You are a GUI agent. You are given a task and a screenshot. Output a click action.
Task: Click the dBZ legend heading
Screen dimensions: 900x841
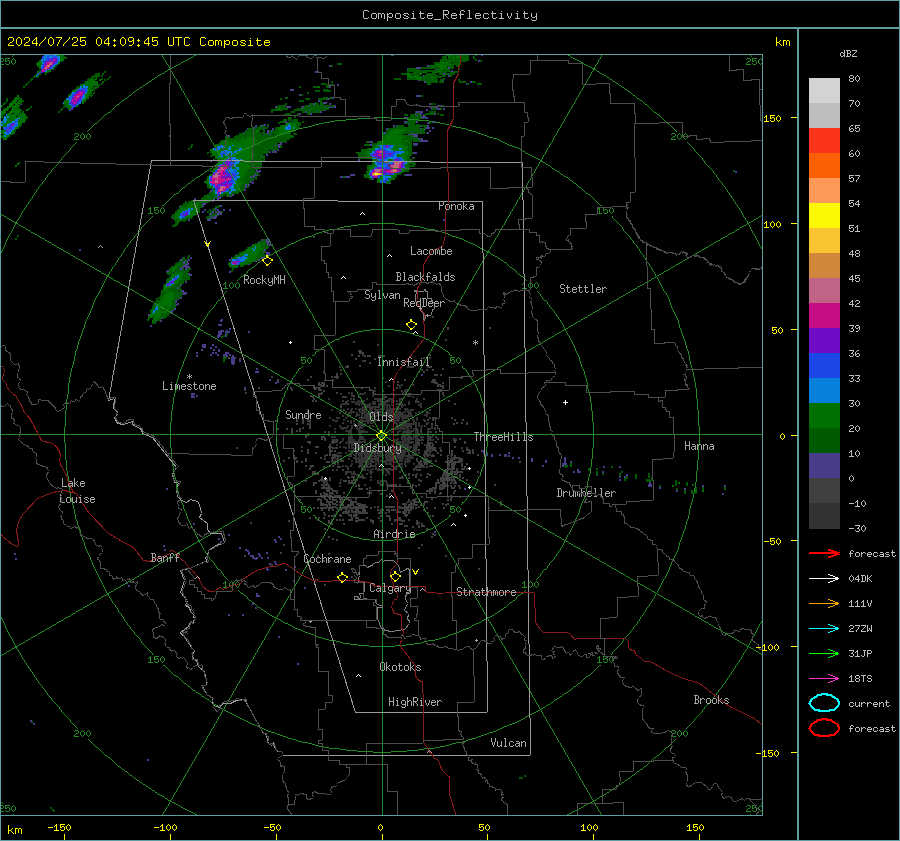[848, 53]
